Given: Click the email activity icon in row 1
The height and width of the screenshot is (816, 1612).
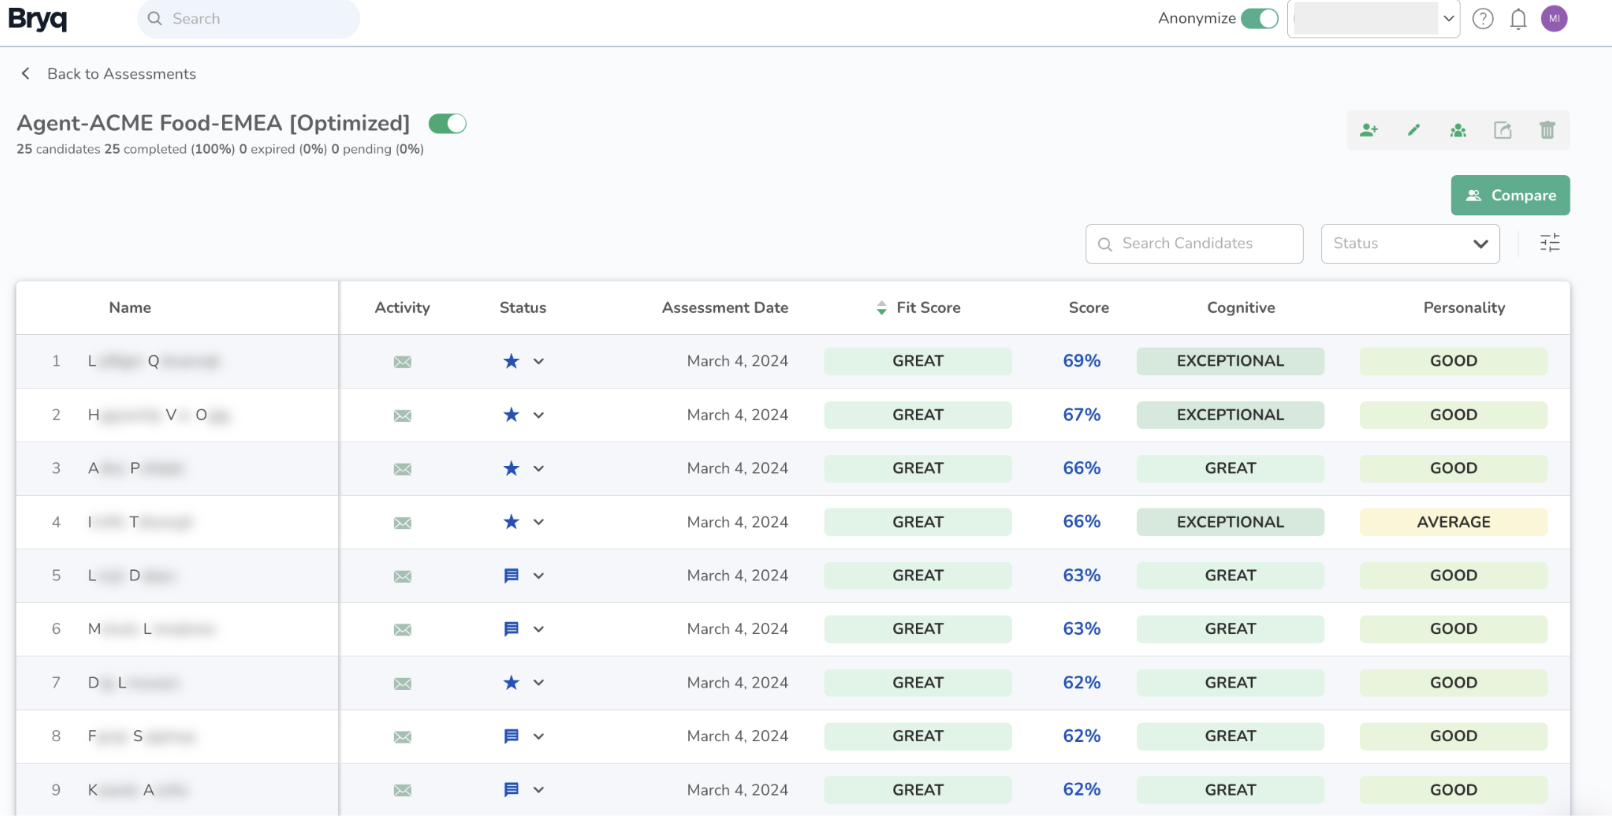Looking at the screenshot, I should pyautogui.click(x=402, y=362).
